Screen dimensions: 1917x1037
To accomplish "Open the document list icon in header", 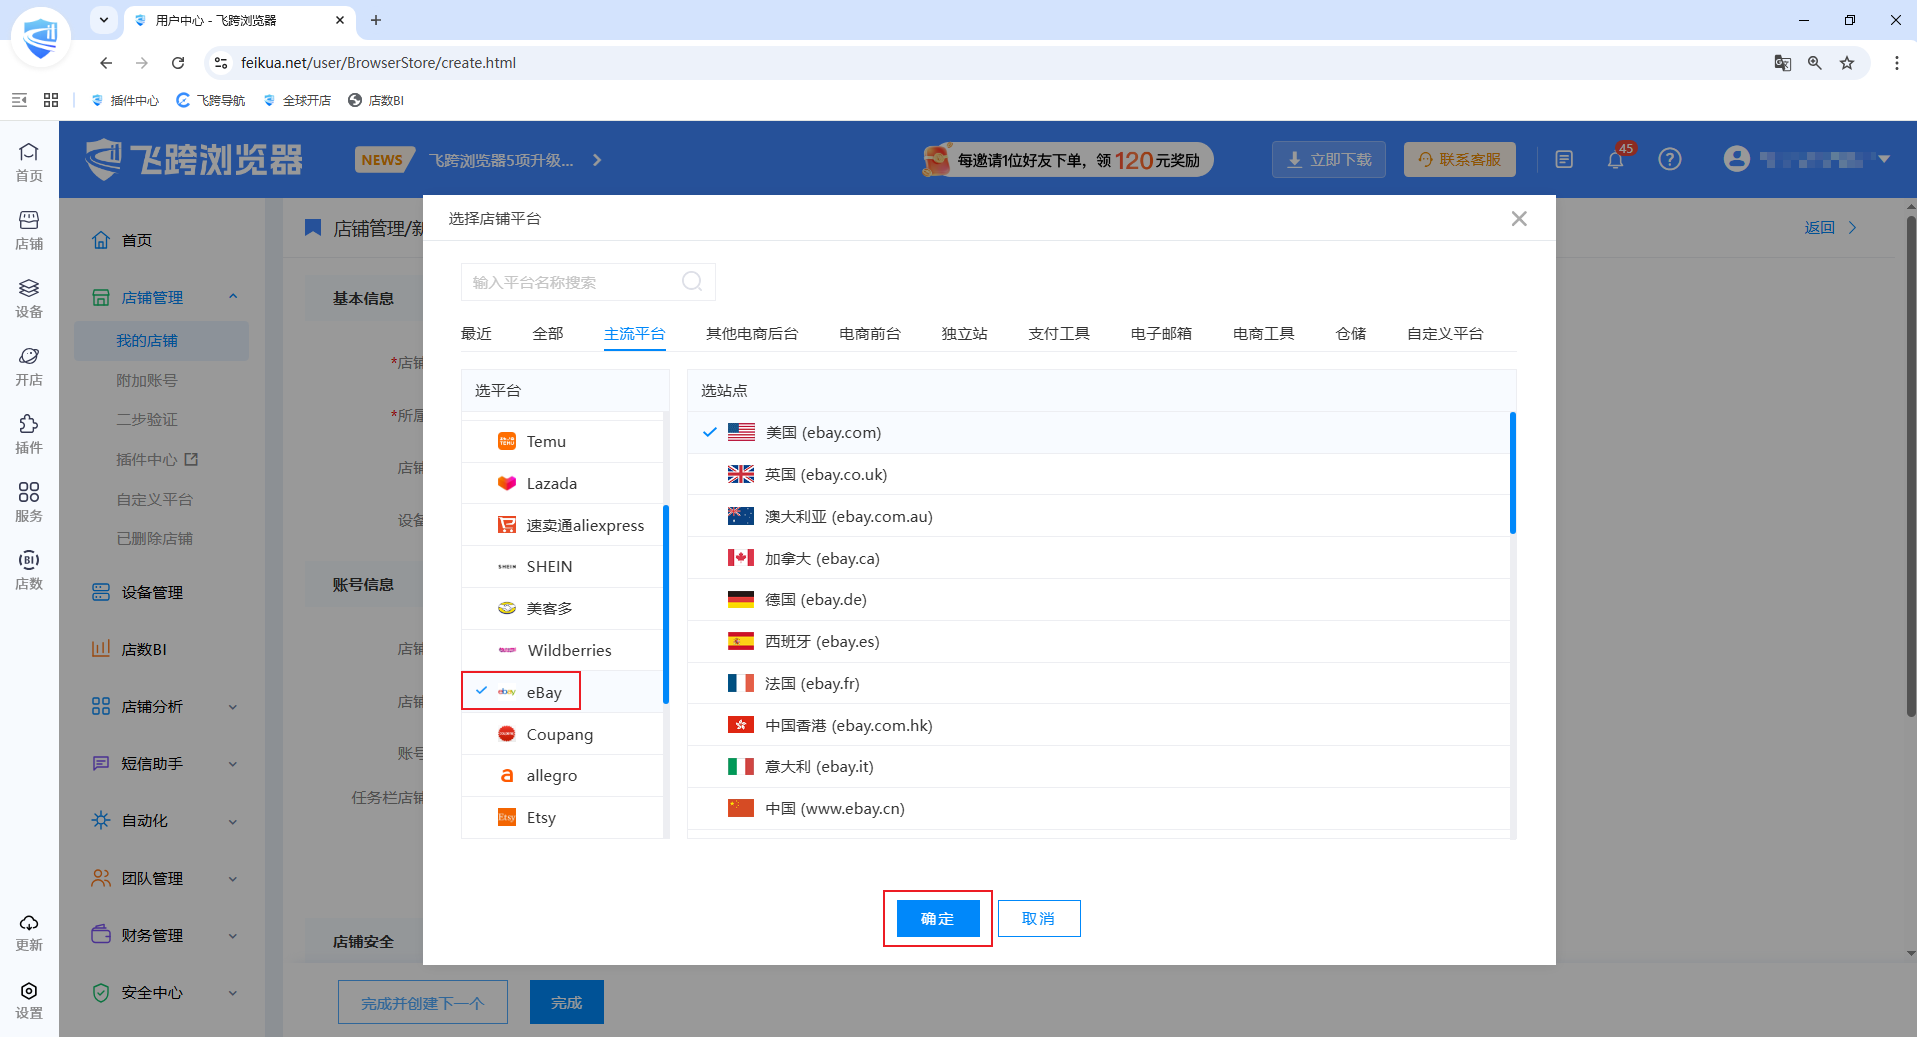I will pos(1564,159).
